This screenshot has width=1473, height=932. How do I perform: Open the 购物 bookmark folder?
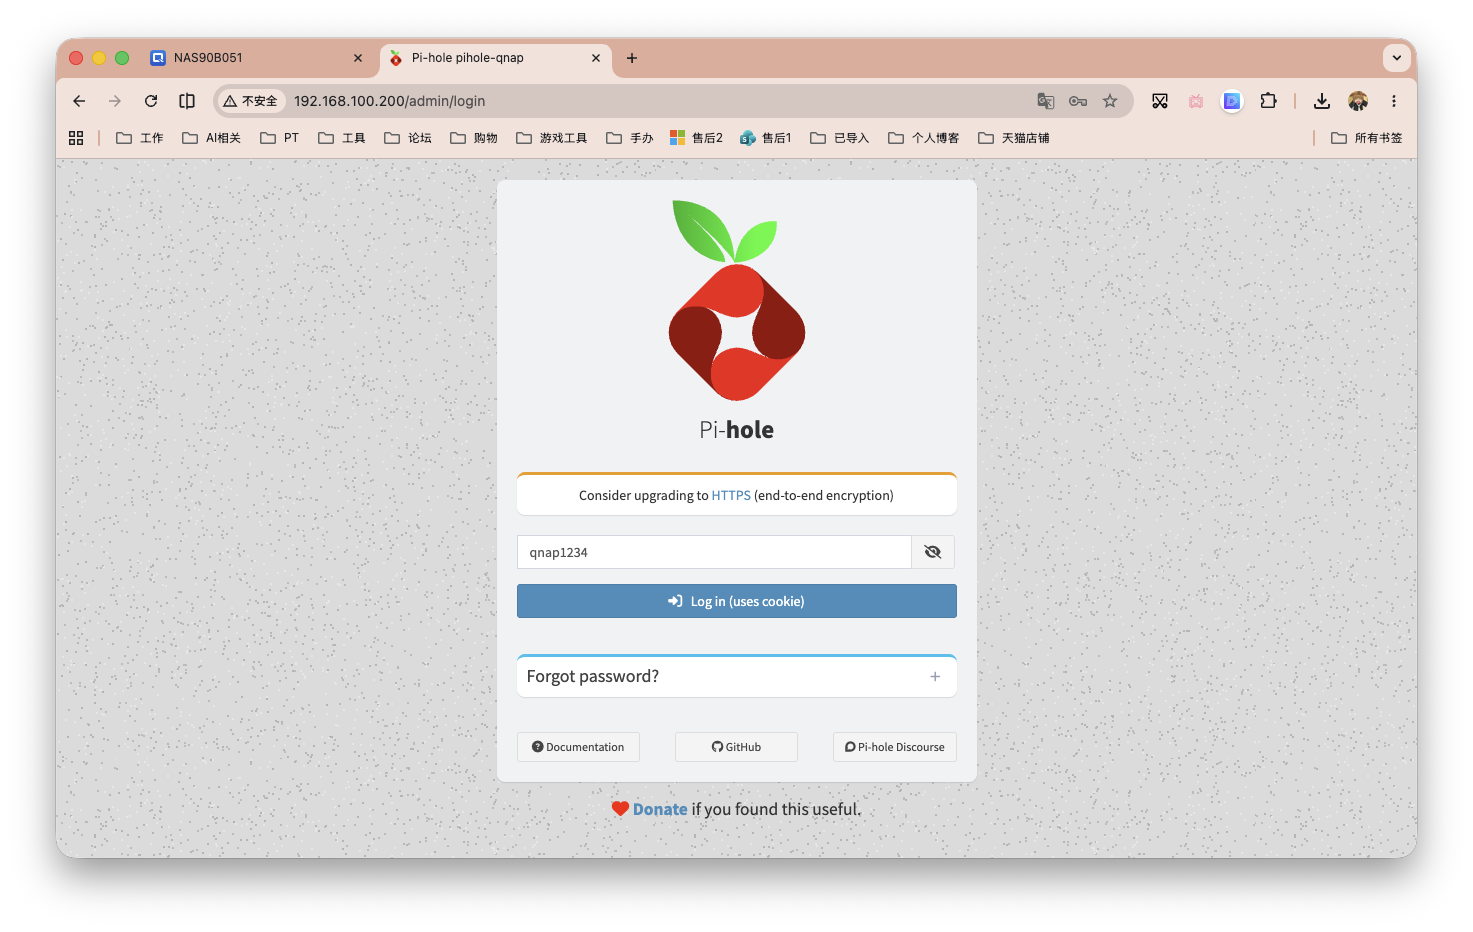pos(474,138)
